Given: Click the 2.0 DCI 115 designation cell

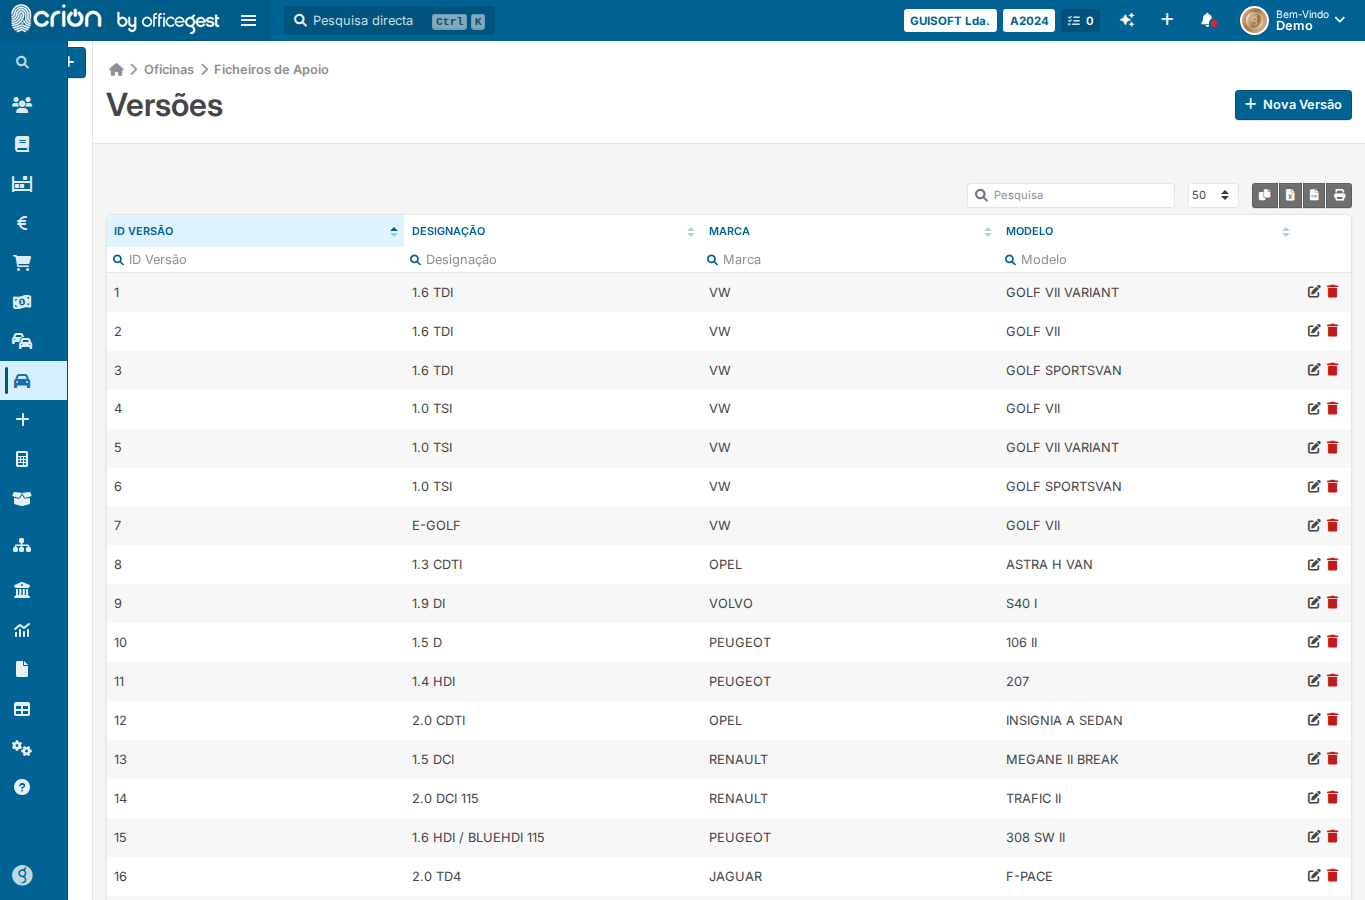Looking at the screenshot, I should (x=445, y=798).
